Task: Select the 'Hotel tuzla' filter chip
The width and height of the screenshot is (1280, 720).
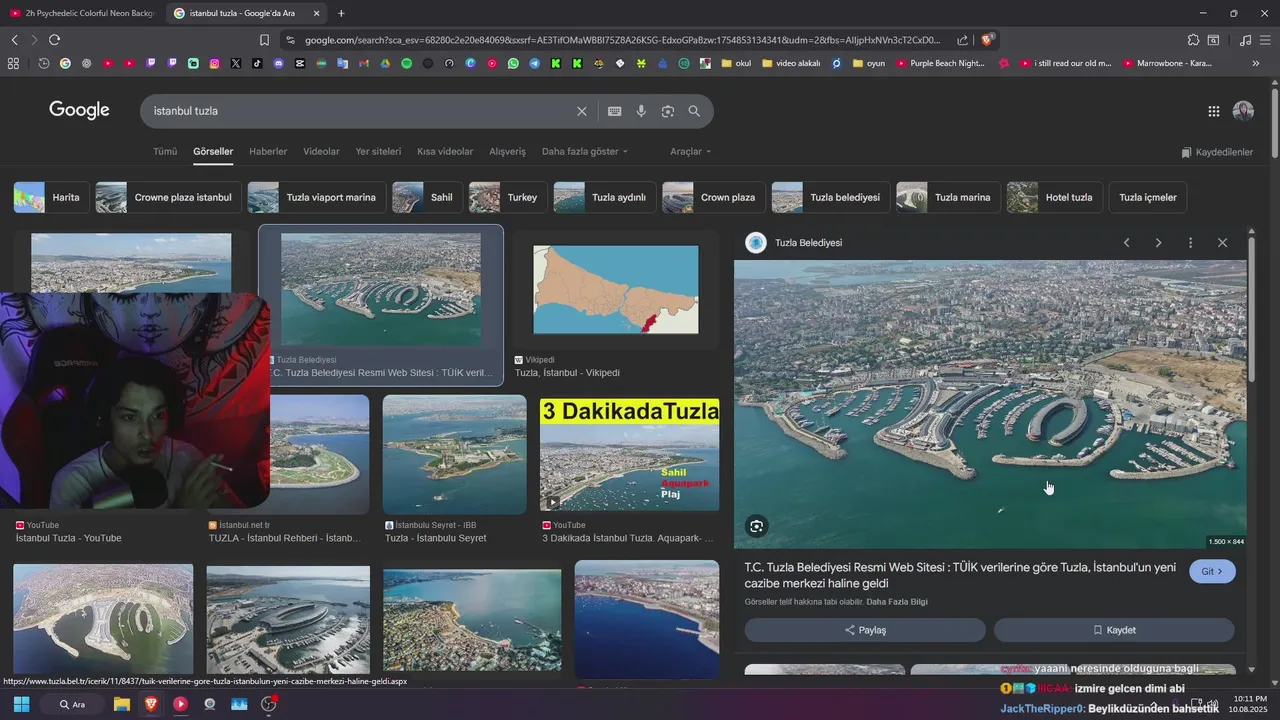Action: click(x=1055, y=197)
